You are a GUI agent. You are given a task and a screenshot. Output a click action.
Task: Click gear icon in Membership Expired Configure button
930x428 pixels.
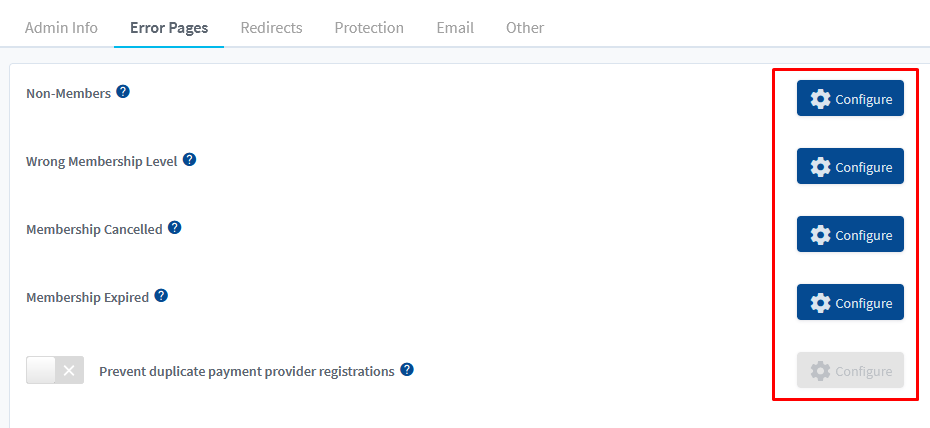820,303
